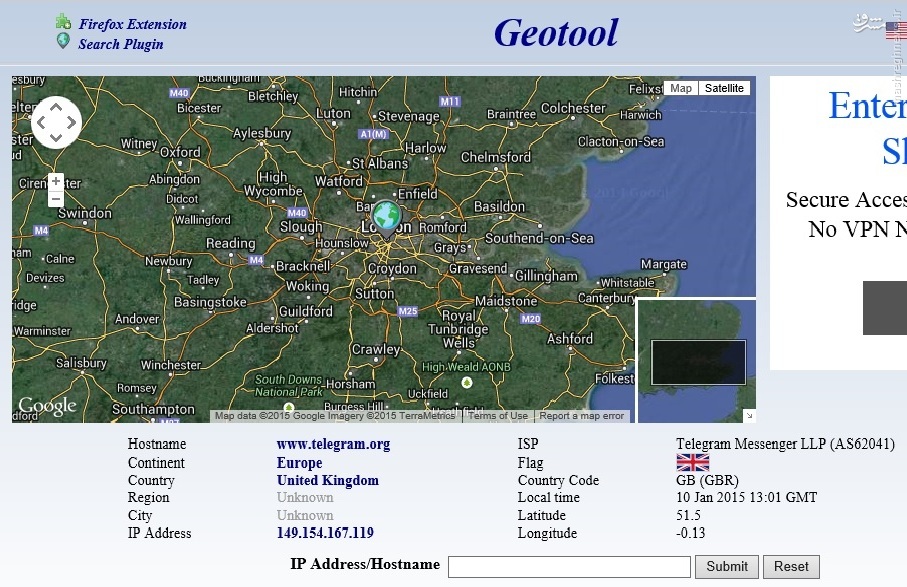
Task: Click the M25 motorway label on map
Action: [407, 311]
